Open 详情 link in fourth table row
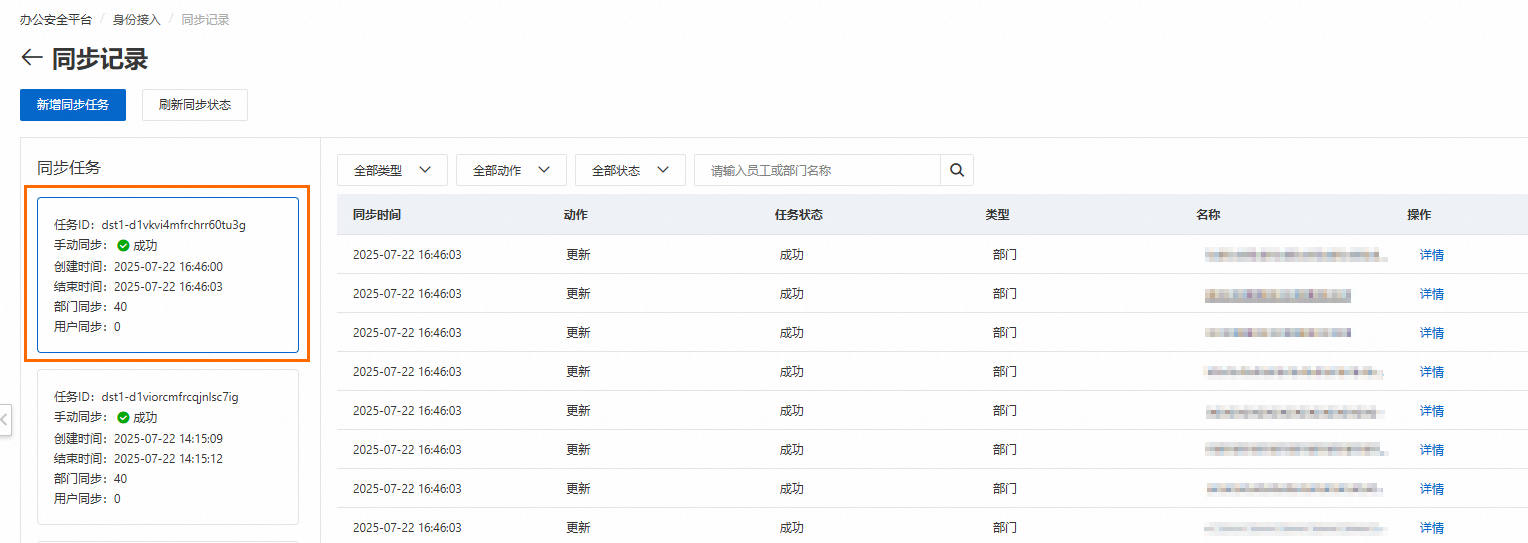 click(x=1432, y=371)
